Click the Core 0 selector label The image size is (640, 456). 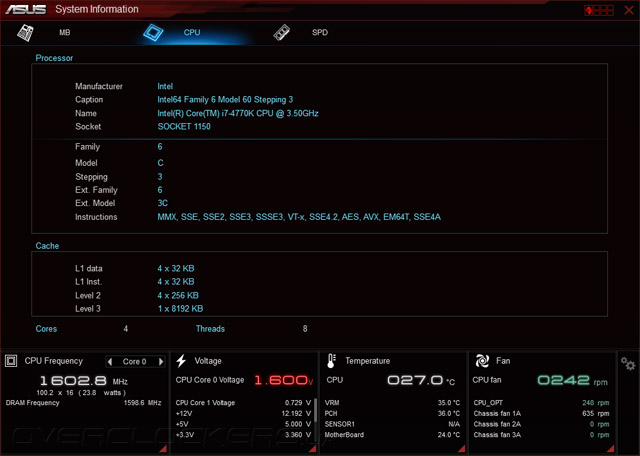click(134, 361)
